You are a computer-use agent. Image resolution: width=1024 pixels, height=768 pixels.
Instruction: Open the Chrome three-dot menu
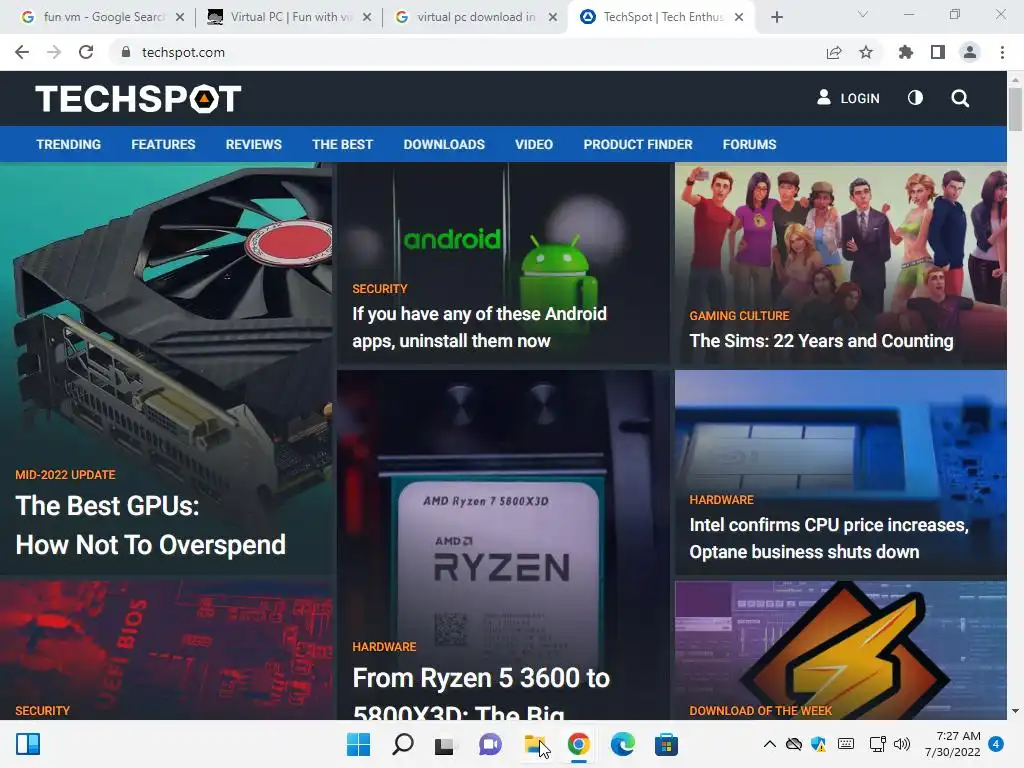pyautogui.click(x=1002, y=52)
